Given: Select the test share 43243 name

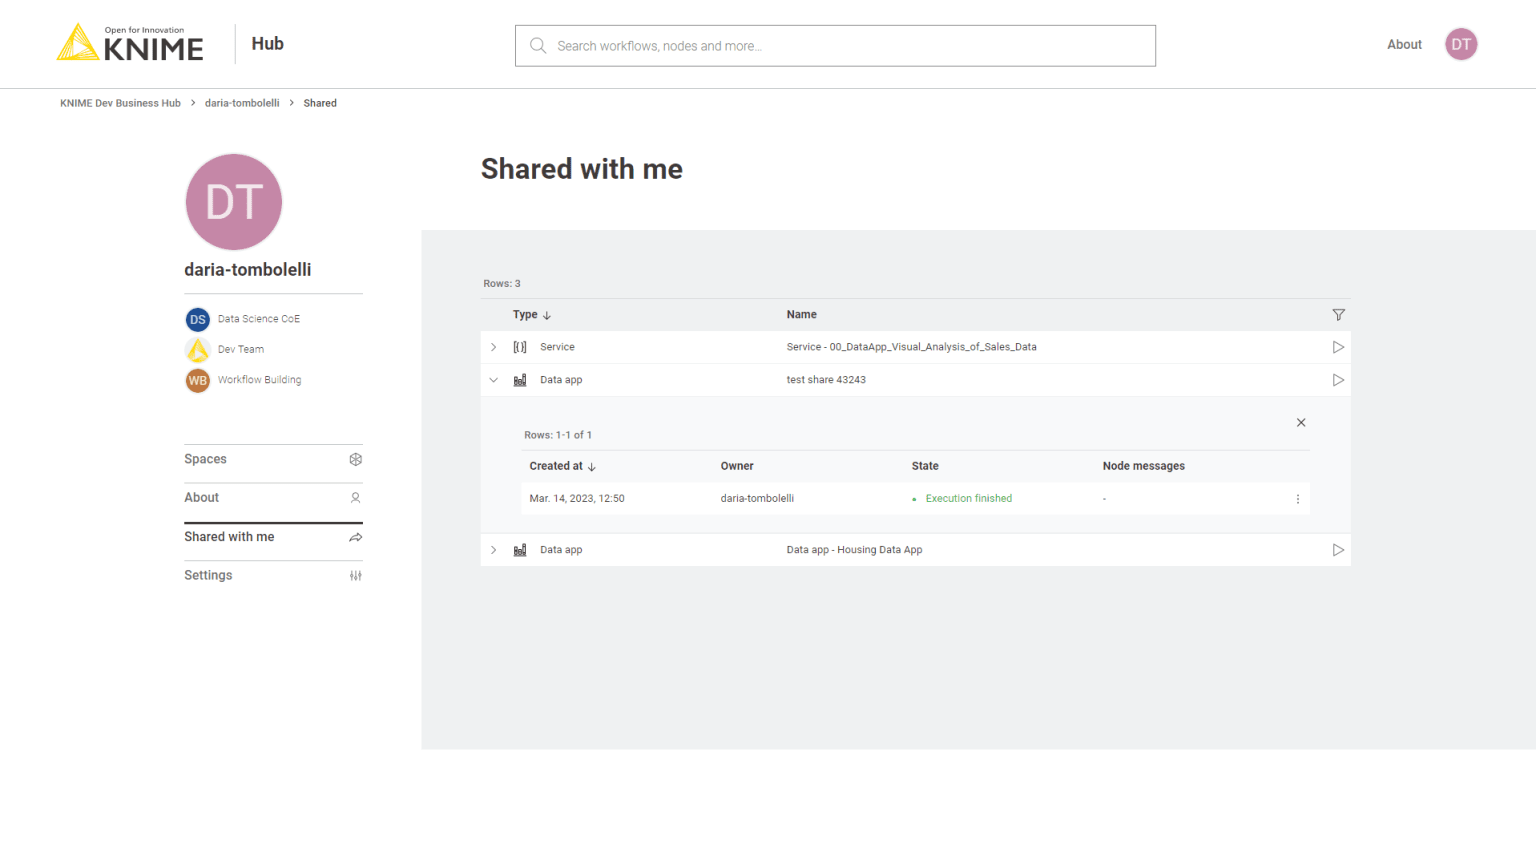Looking at the screenshot, I should 826,380.
